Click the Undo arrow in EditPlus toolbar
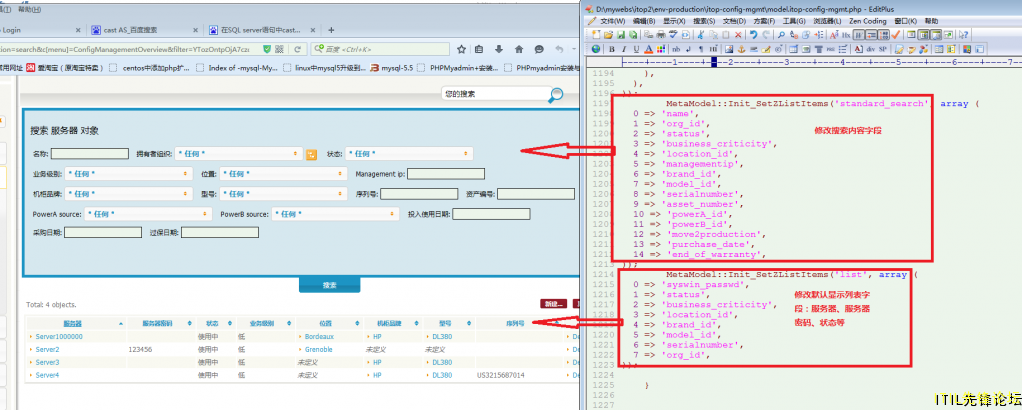Screen dimensions: 1022x410 [753, 35]
